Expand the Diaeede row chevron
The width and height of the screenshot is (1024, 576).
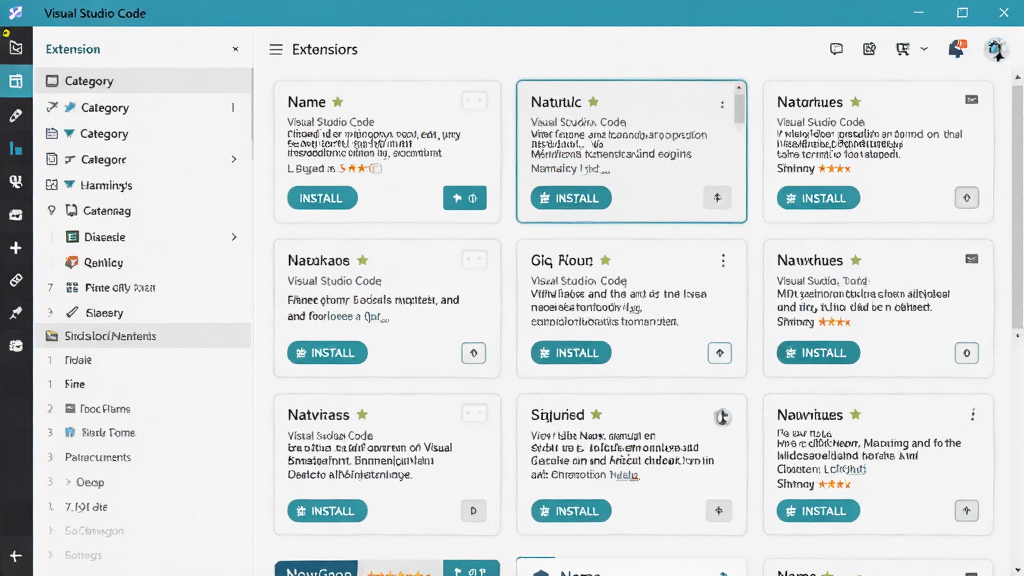(x=234, y=237)
